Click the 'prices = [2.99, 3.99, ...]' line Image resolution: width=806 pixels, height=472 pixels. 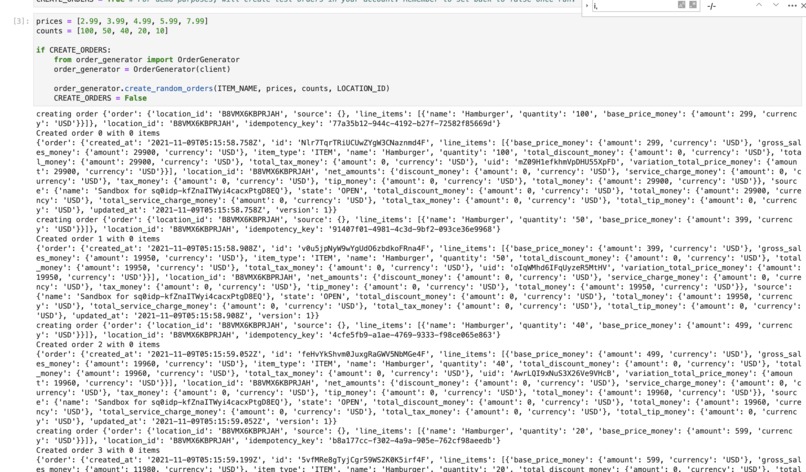(122, 21)
